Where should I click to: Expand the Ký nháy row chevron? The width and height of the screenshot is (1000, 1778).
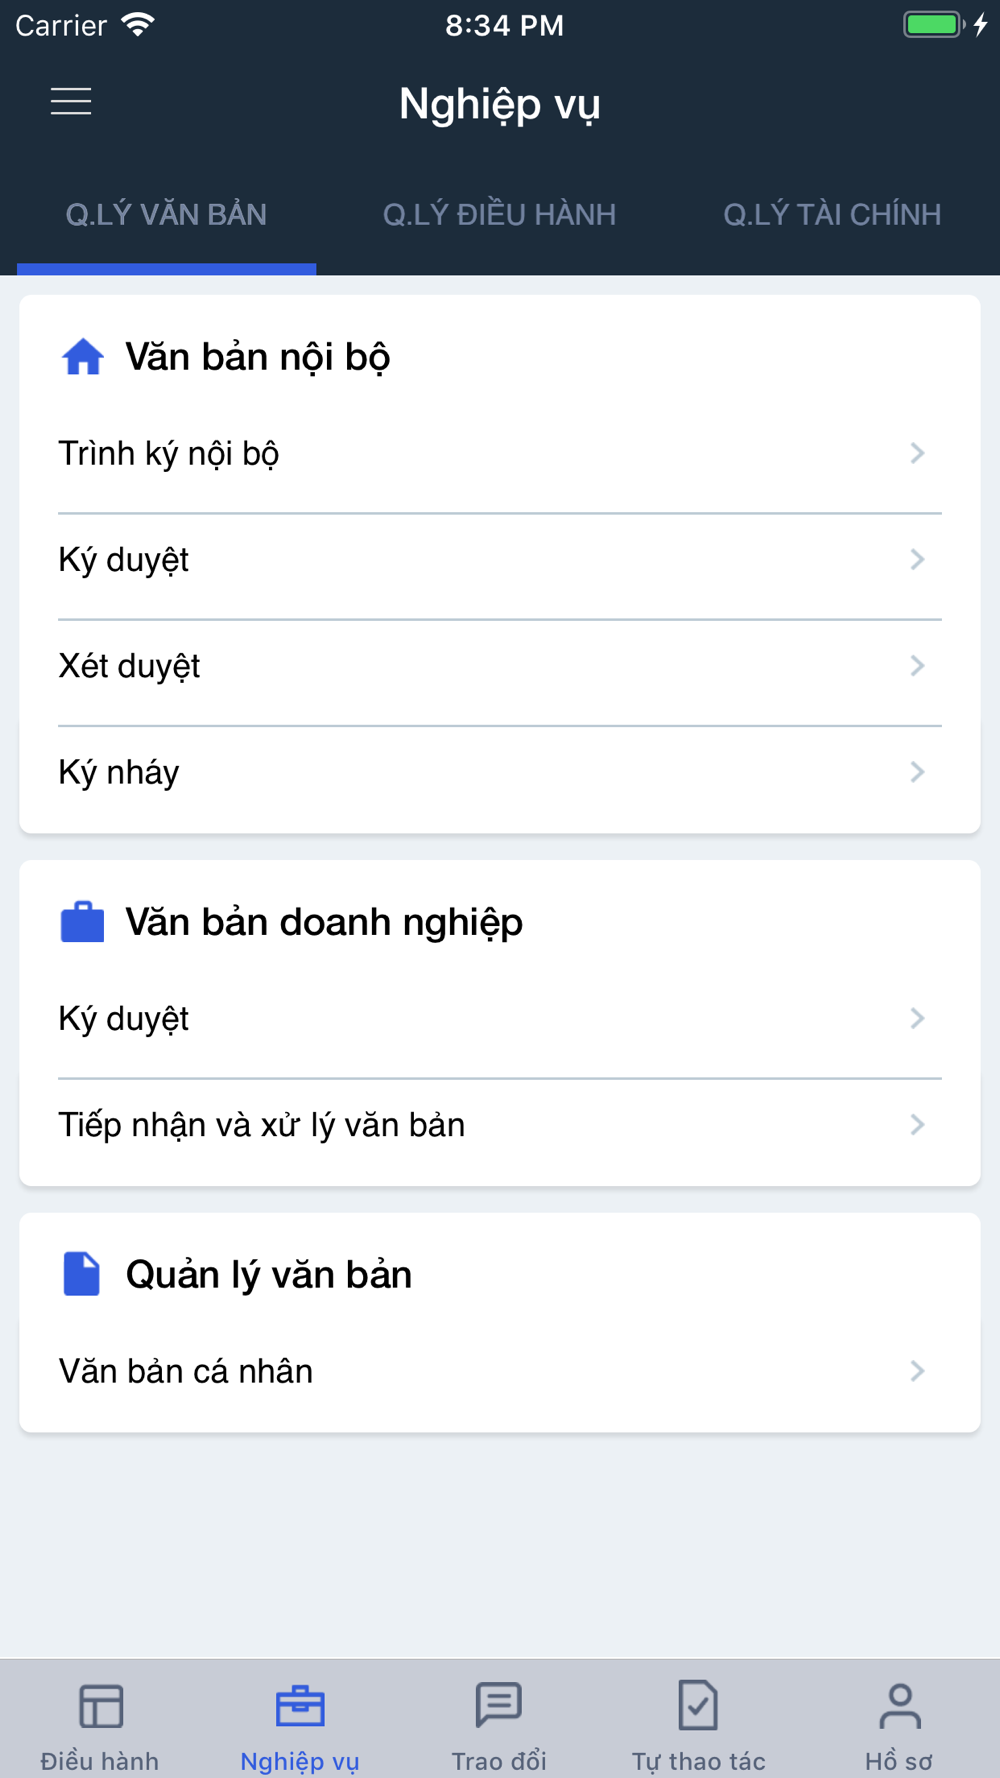tap(917, 772)
